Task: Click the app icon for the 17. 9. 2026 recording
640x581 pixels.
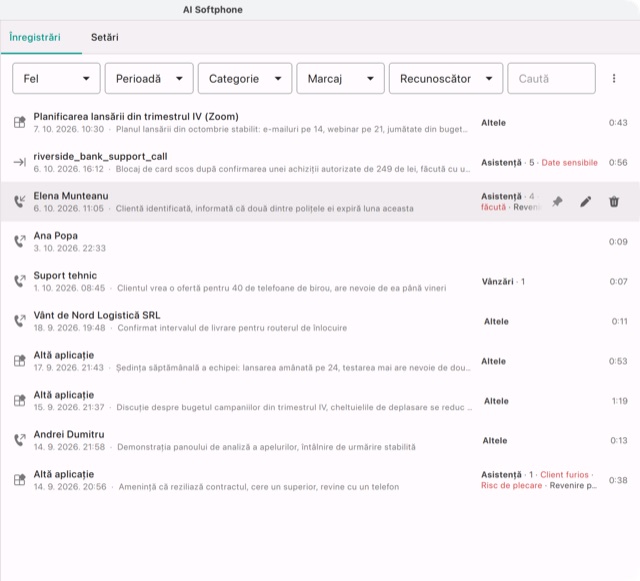Action: pyautogui.click(x=20, y=361)
